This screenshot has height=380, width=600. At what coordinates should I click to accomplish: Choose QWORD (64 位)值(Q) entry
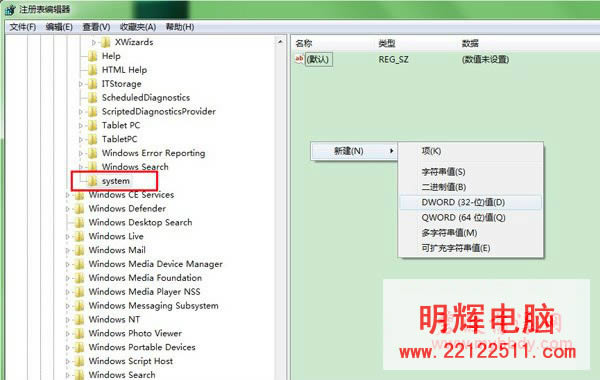coord(471,217)
